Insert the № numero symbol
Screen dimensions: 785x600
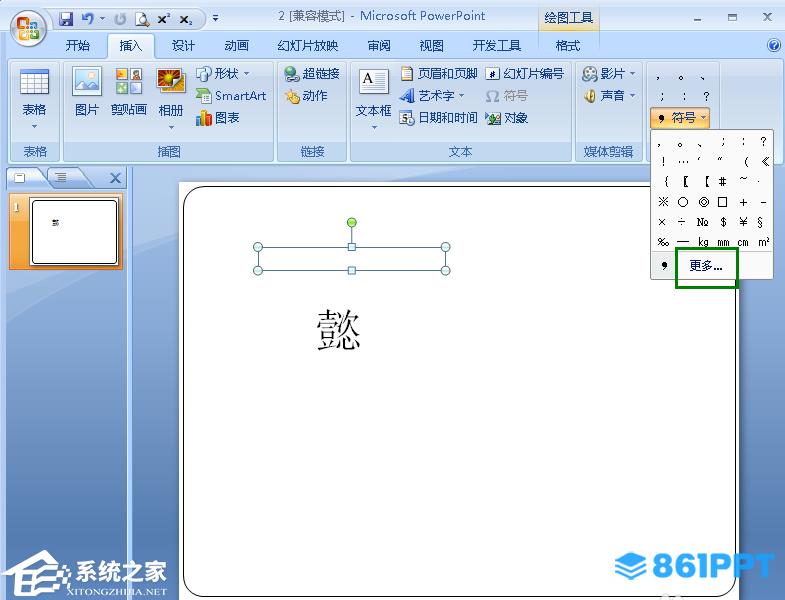click(702, 222)
